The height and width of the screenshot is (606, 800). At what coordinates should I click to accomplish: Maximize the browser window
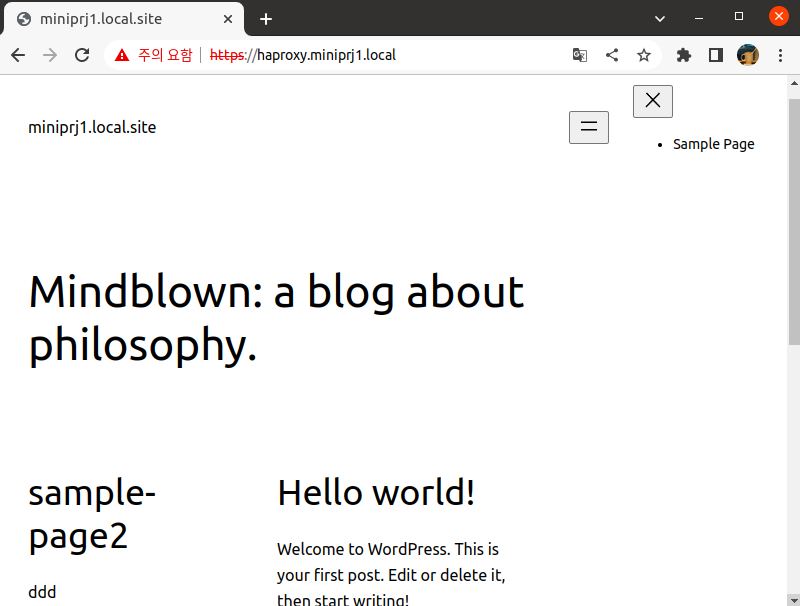[739, 17]
